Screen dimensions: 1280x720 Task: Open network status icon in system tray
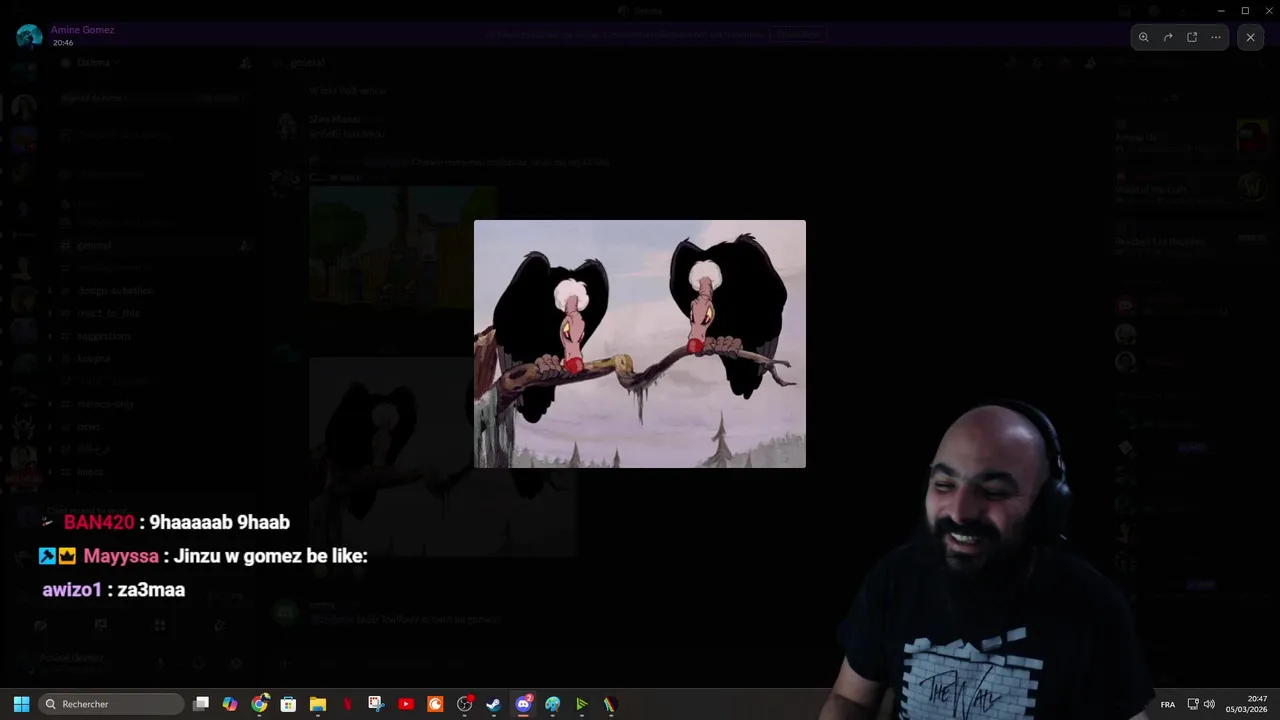(1193, 704)
